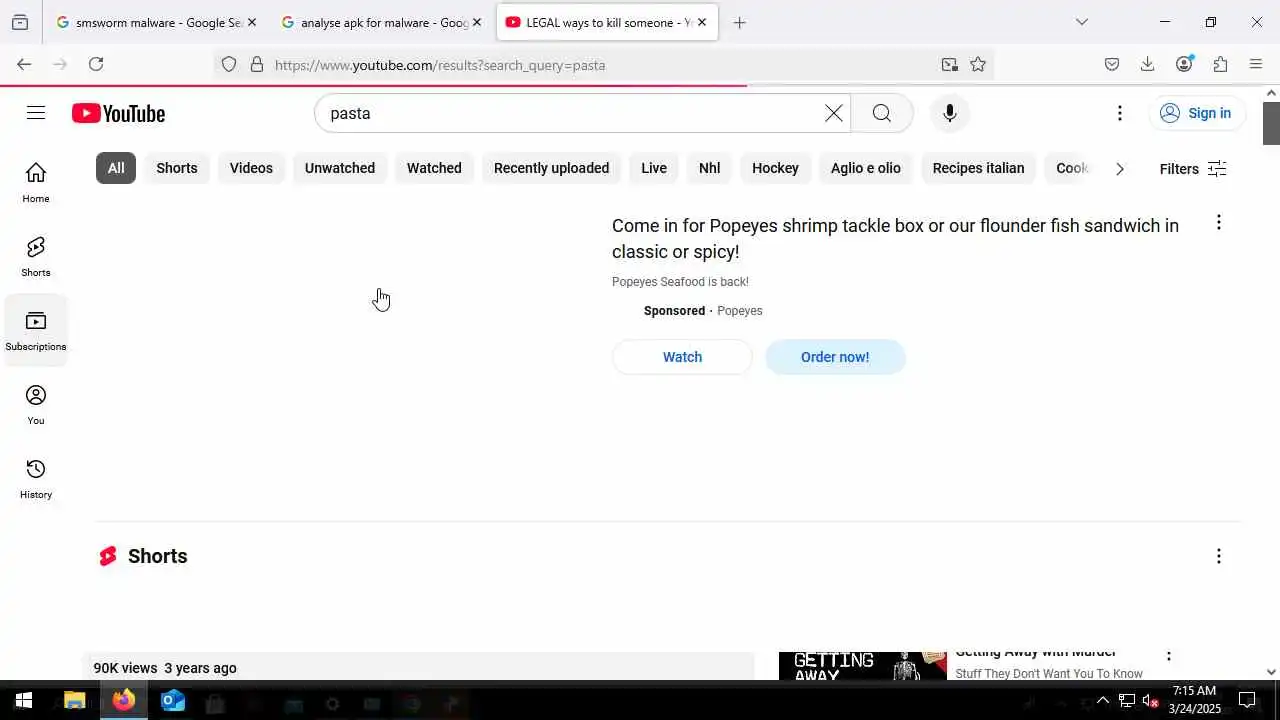Image resolution: width=1280 pixels, height=720 pixels.
Task: Select the Aglio e olio chip
Action: tap(866, 168)
